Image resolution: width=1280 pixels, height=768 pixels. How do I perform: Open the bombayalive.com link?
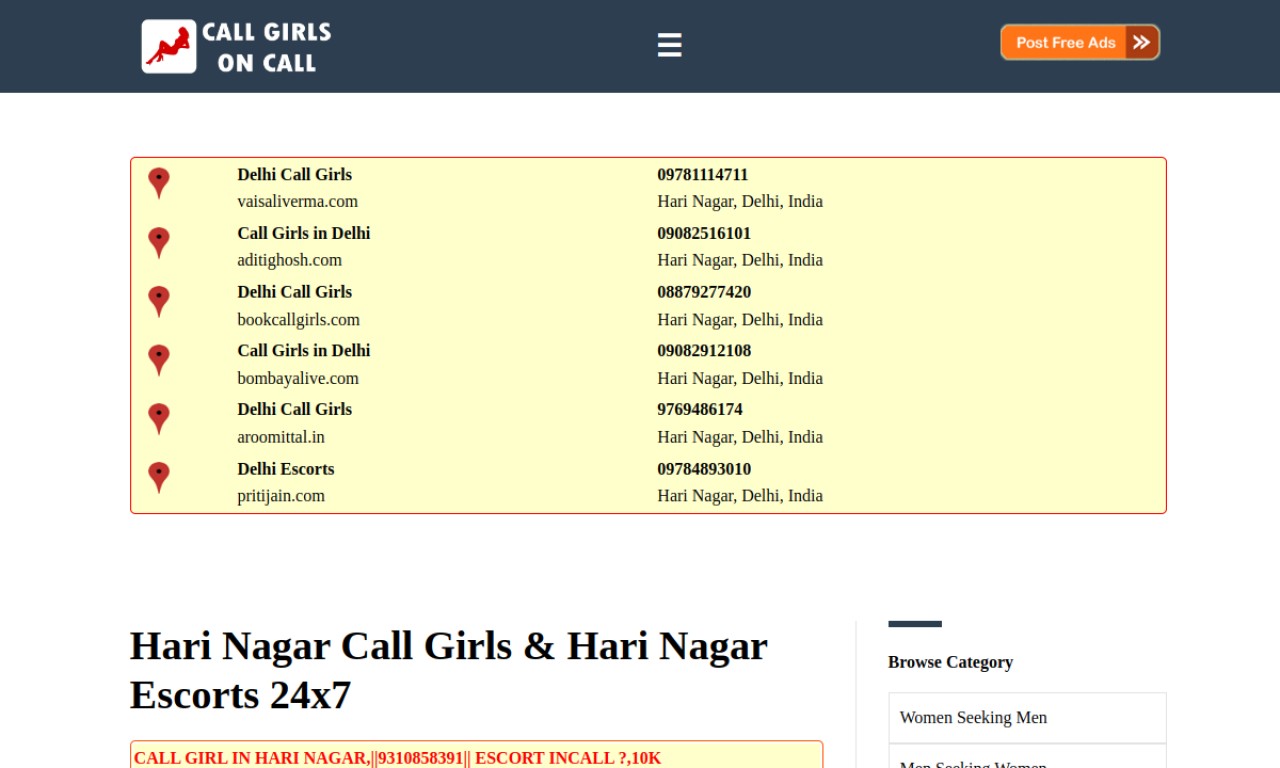point(297,378)
